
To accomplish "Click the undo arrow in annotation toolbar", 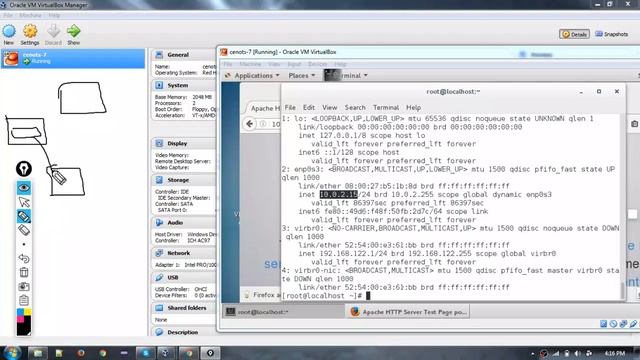I will tap(24, 258).
